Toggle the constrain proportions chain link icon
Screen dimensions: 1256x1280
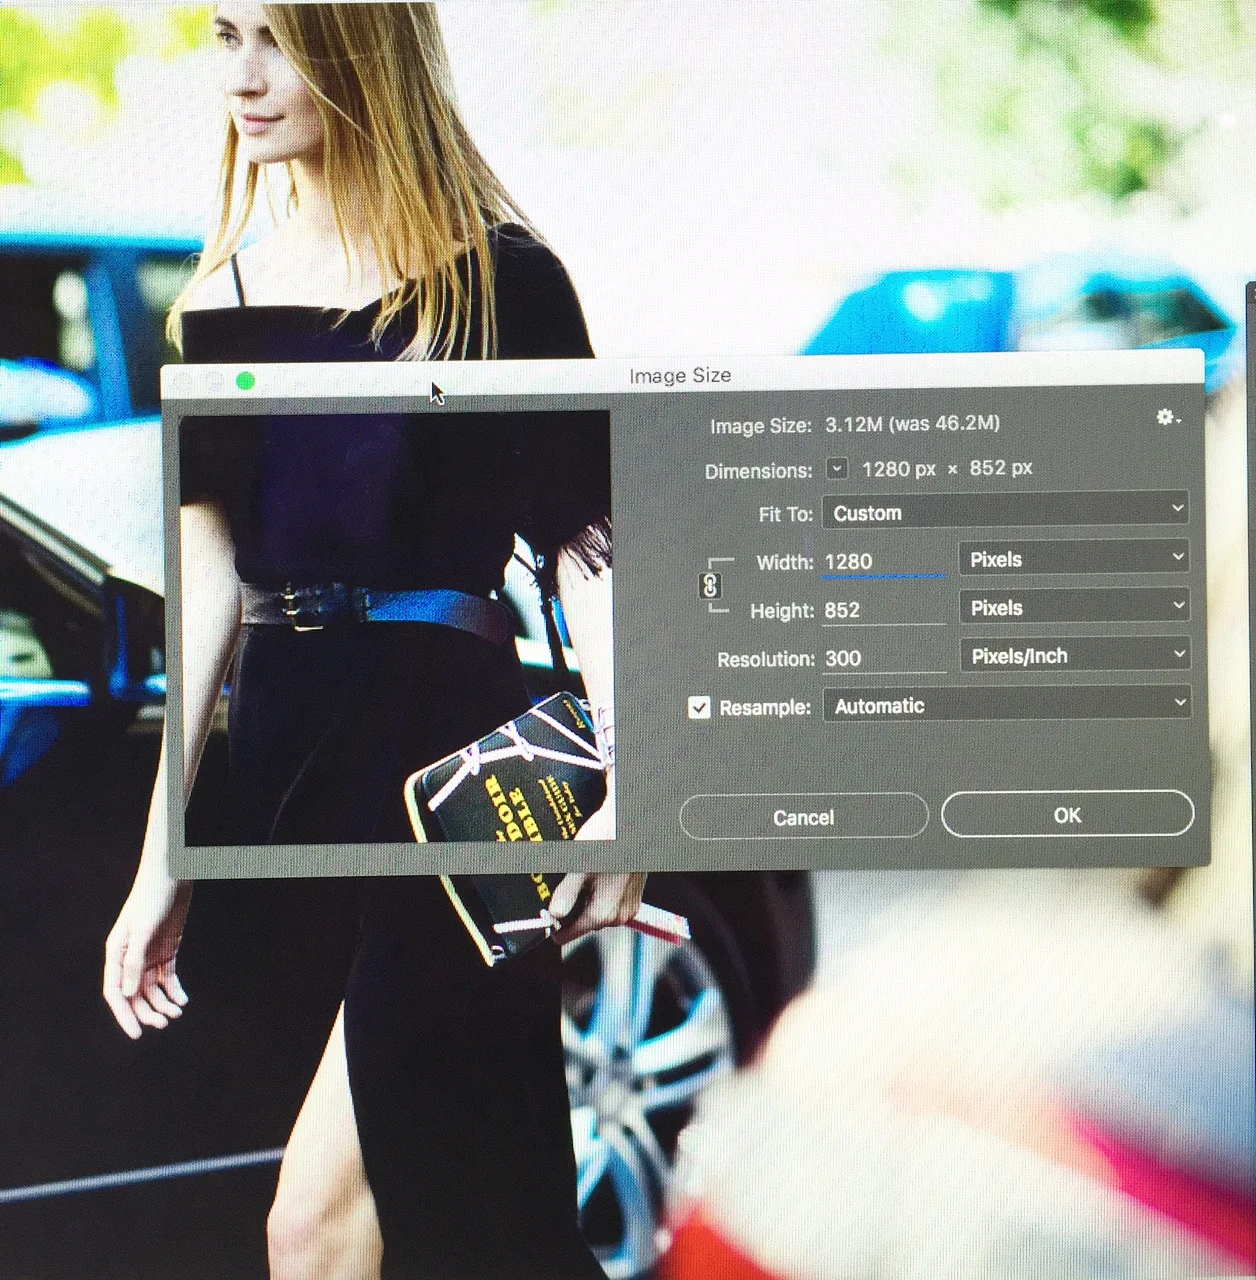click(x=710, y=586)
